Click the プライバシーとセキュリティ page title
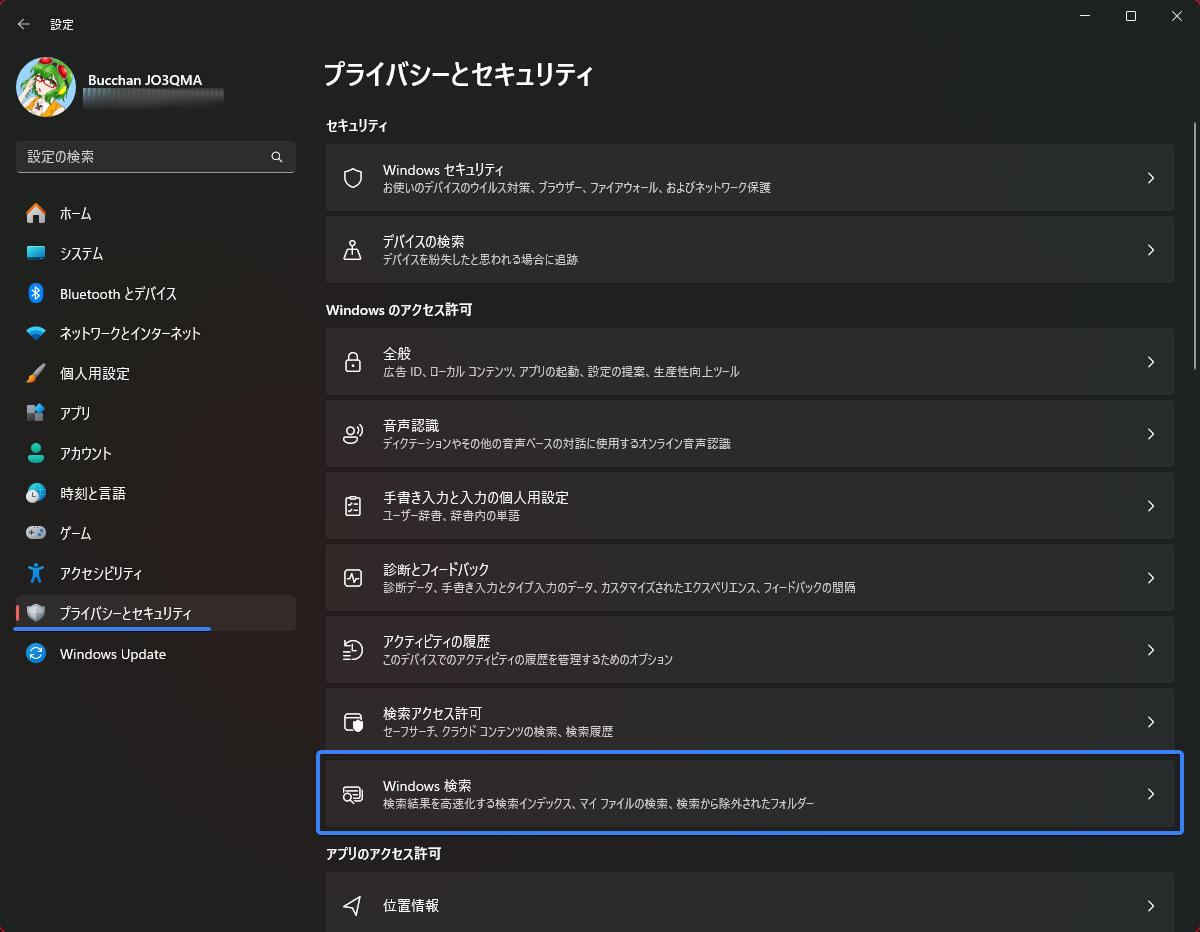This screenshot has height=932, width=1200. coord(459,75)
